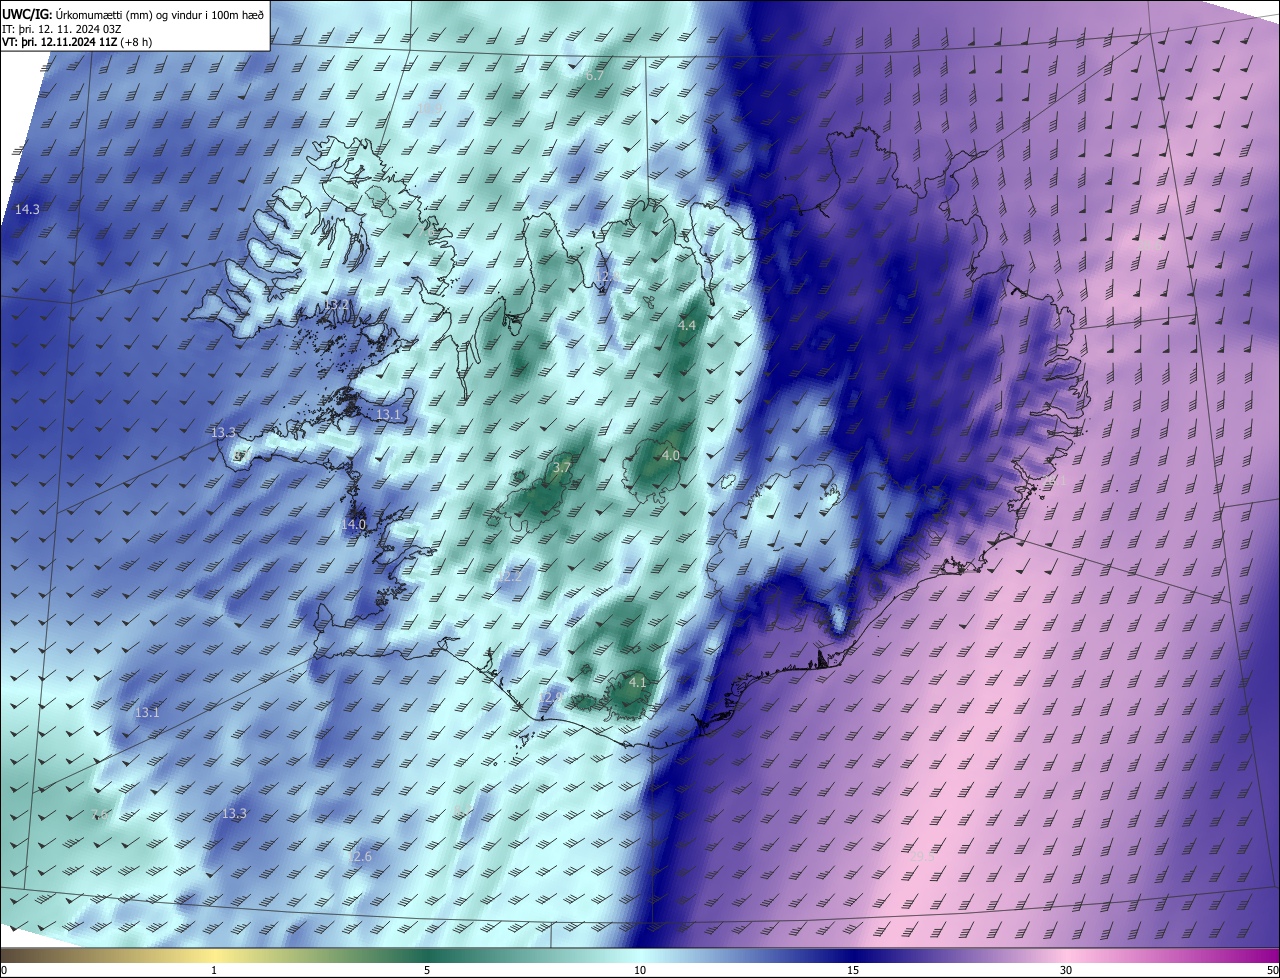
Task: Click the 12.6 value label
Action: click(x=358, y=857)
